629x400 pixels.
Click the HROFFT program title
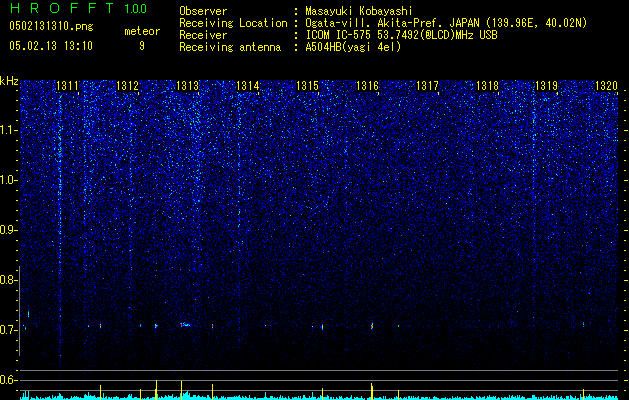click(x=62, y=8)
